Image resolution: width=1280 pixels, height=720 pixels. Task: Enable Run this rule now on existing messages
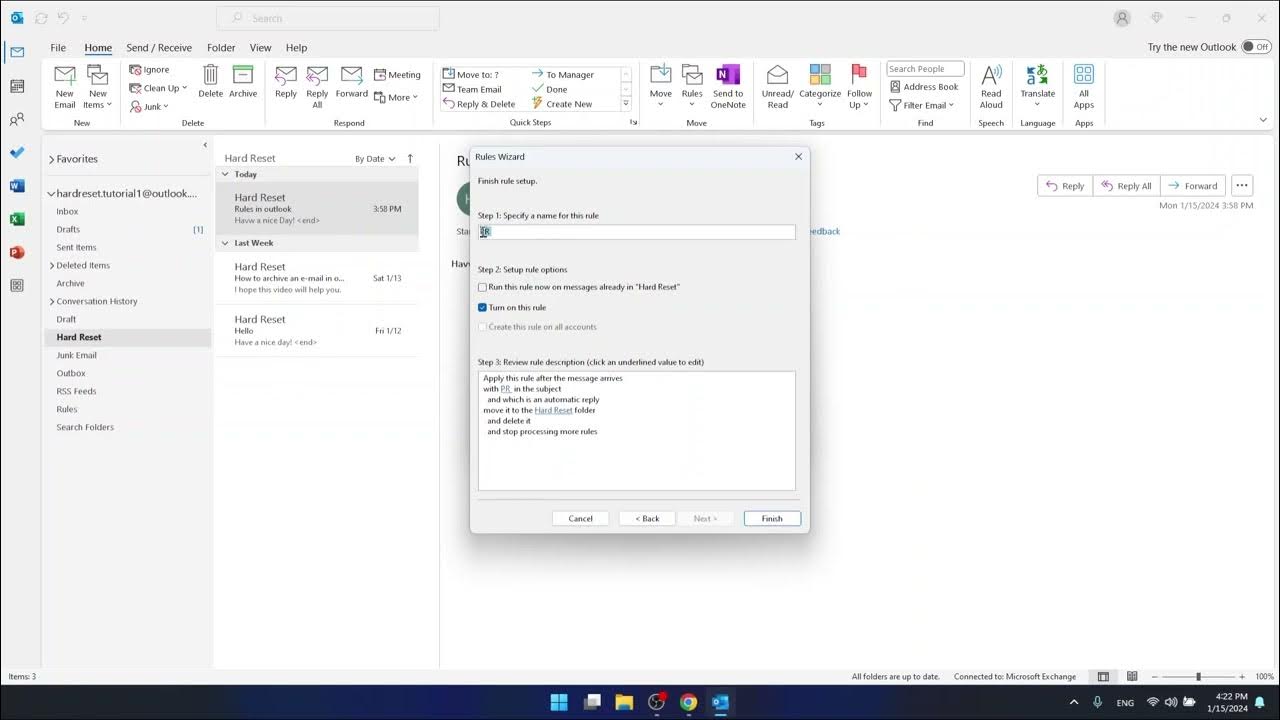(482, 287)
